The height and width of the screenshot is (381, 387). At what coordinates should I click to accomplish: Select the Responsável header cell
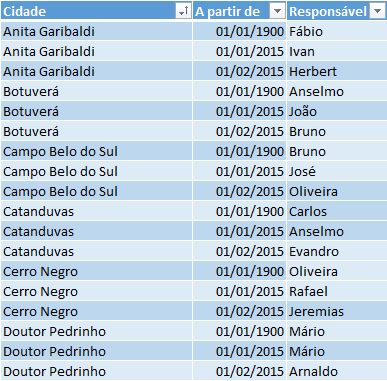[x=337, y=11]
